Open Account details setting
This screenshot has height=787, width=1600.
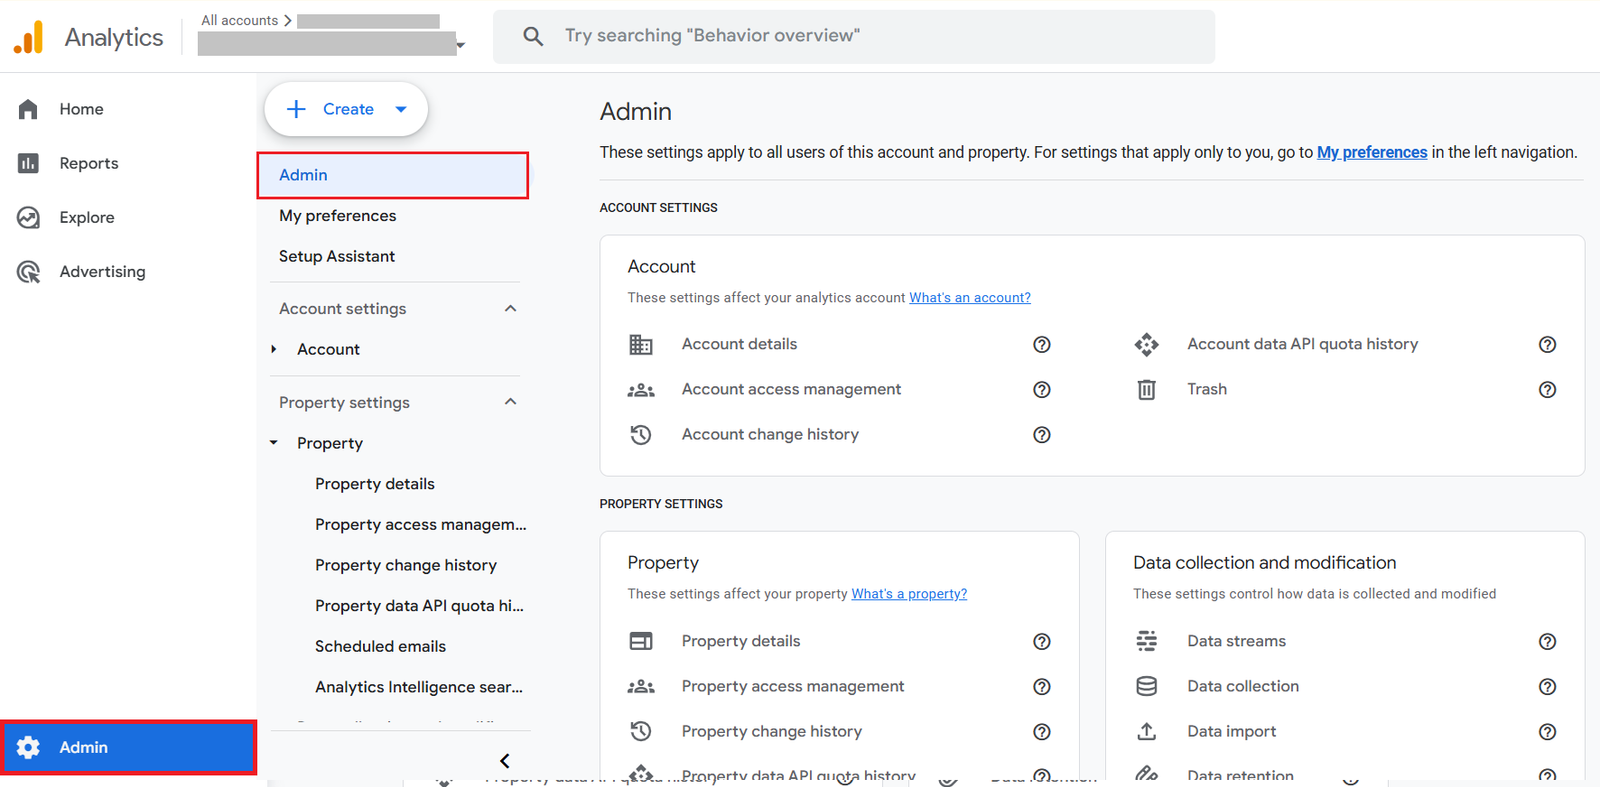[x=740, y=344]
